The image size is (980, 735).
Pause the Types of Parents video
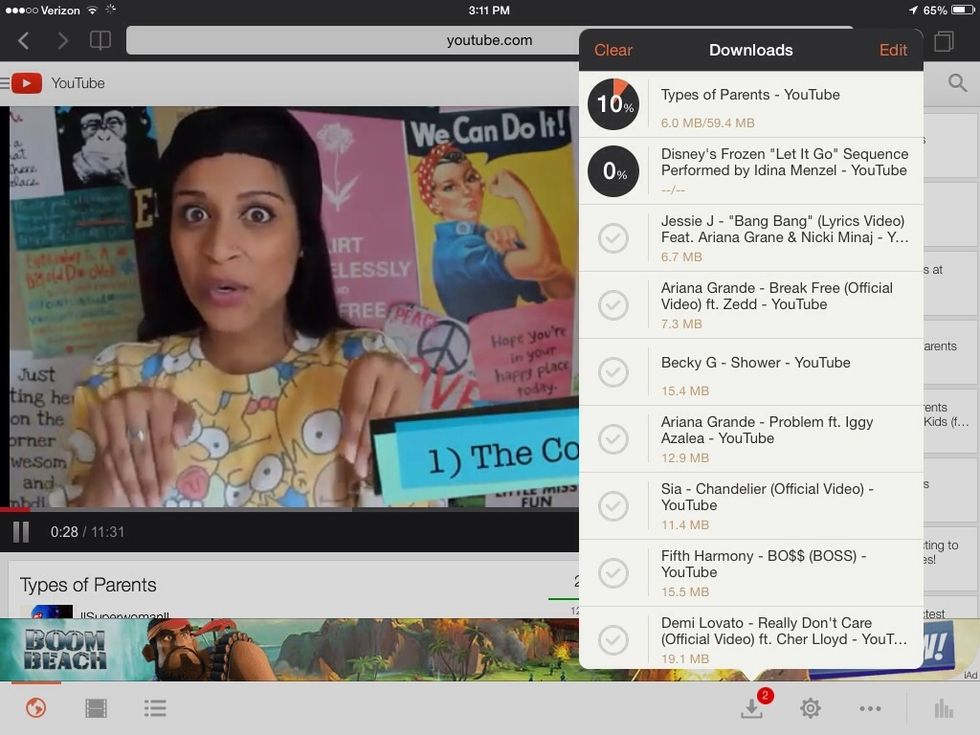tap(19, 531)
